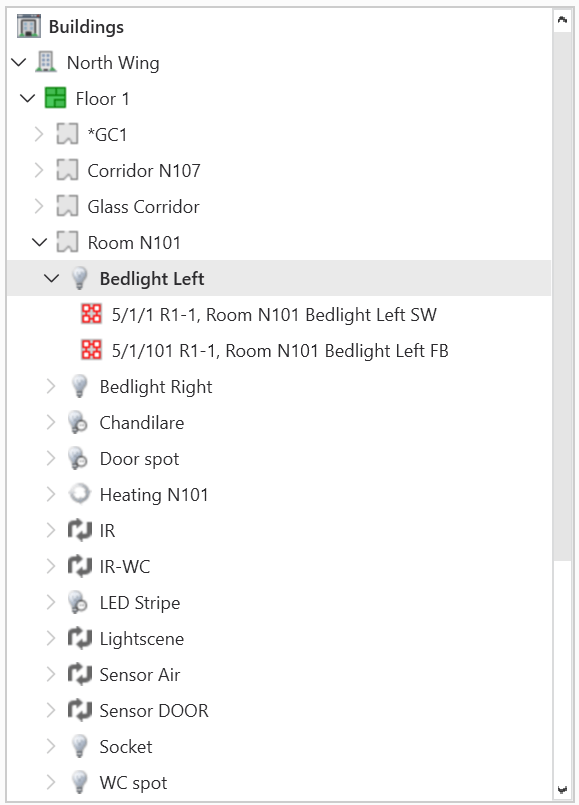Viewport: 579px width, 805px height.
Task: Collapse the Bedlight Left node
Action: pos(51,278)
